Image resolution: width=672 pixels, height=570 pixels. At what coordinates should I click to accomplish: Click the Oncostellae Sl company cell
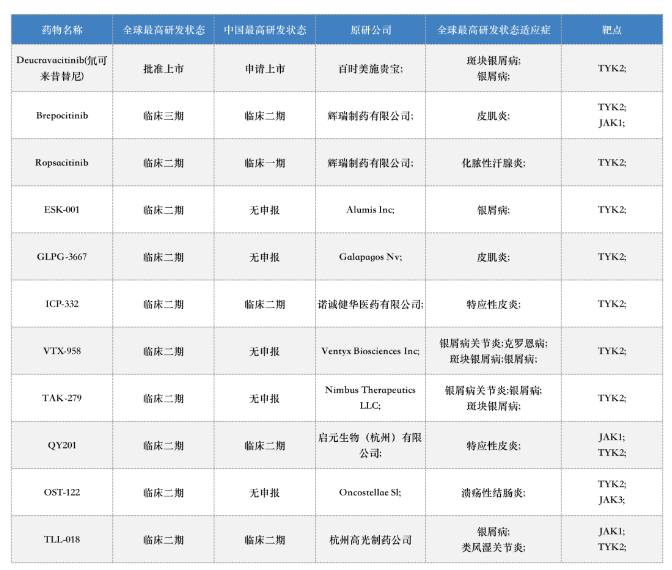pos(371,492)
